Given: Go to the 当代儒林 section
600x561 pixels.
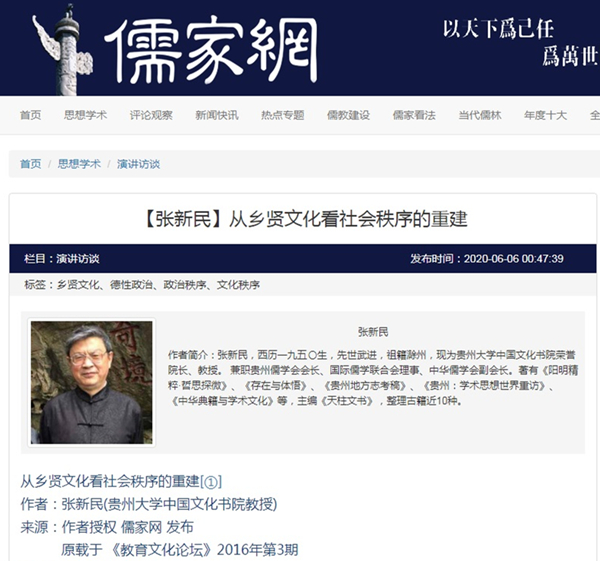Looking at the screenshot, I should pyautogui.click(x=480, y=115).
